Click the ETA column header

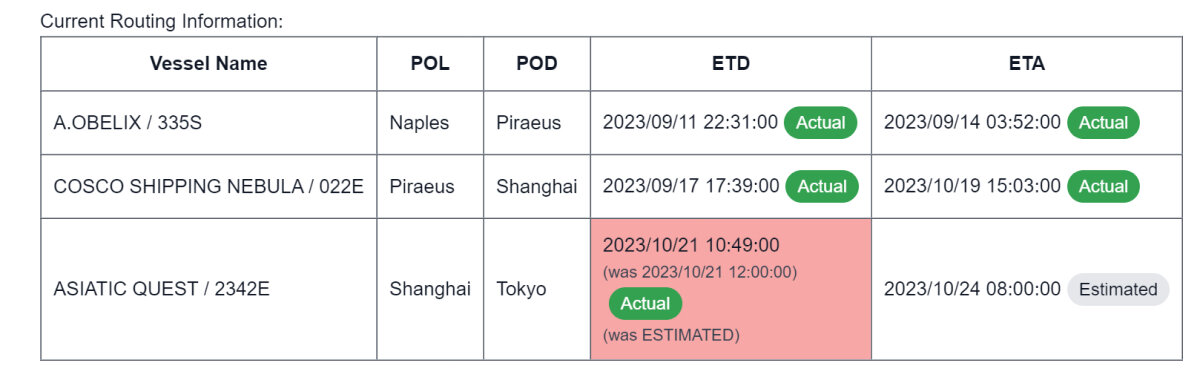(1026, 64)
